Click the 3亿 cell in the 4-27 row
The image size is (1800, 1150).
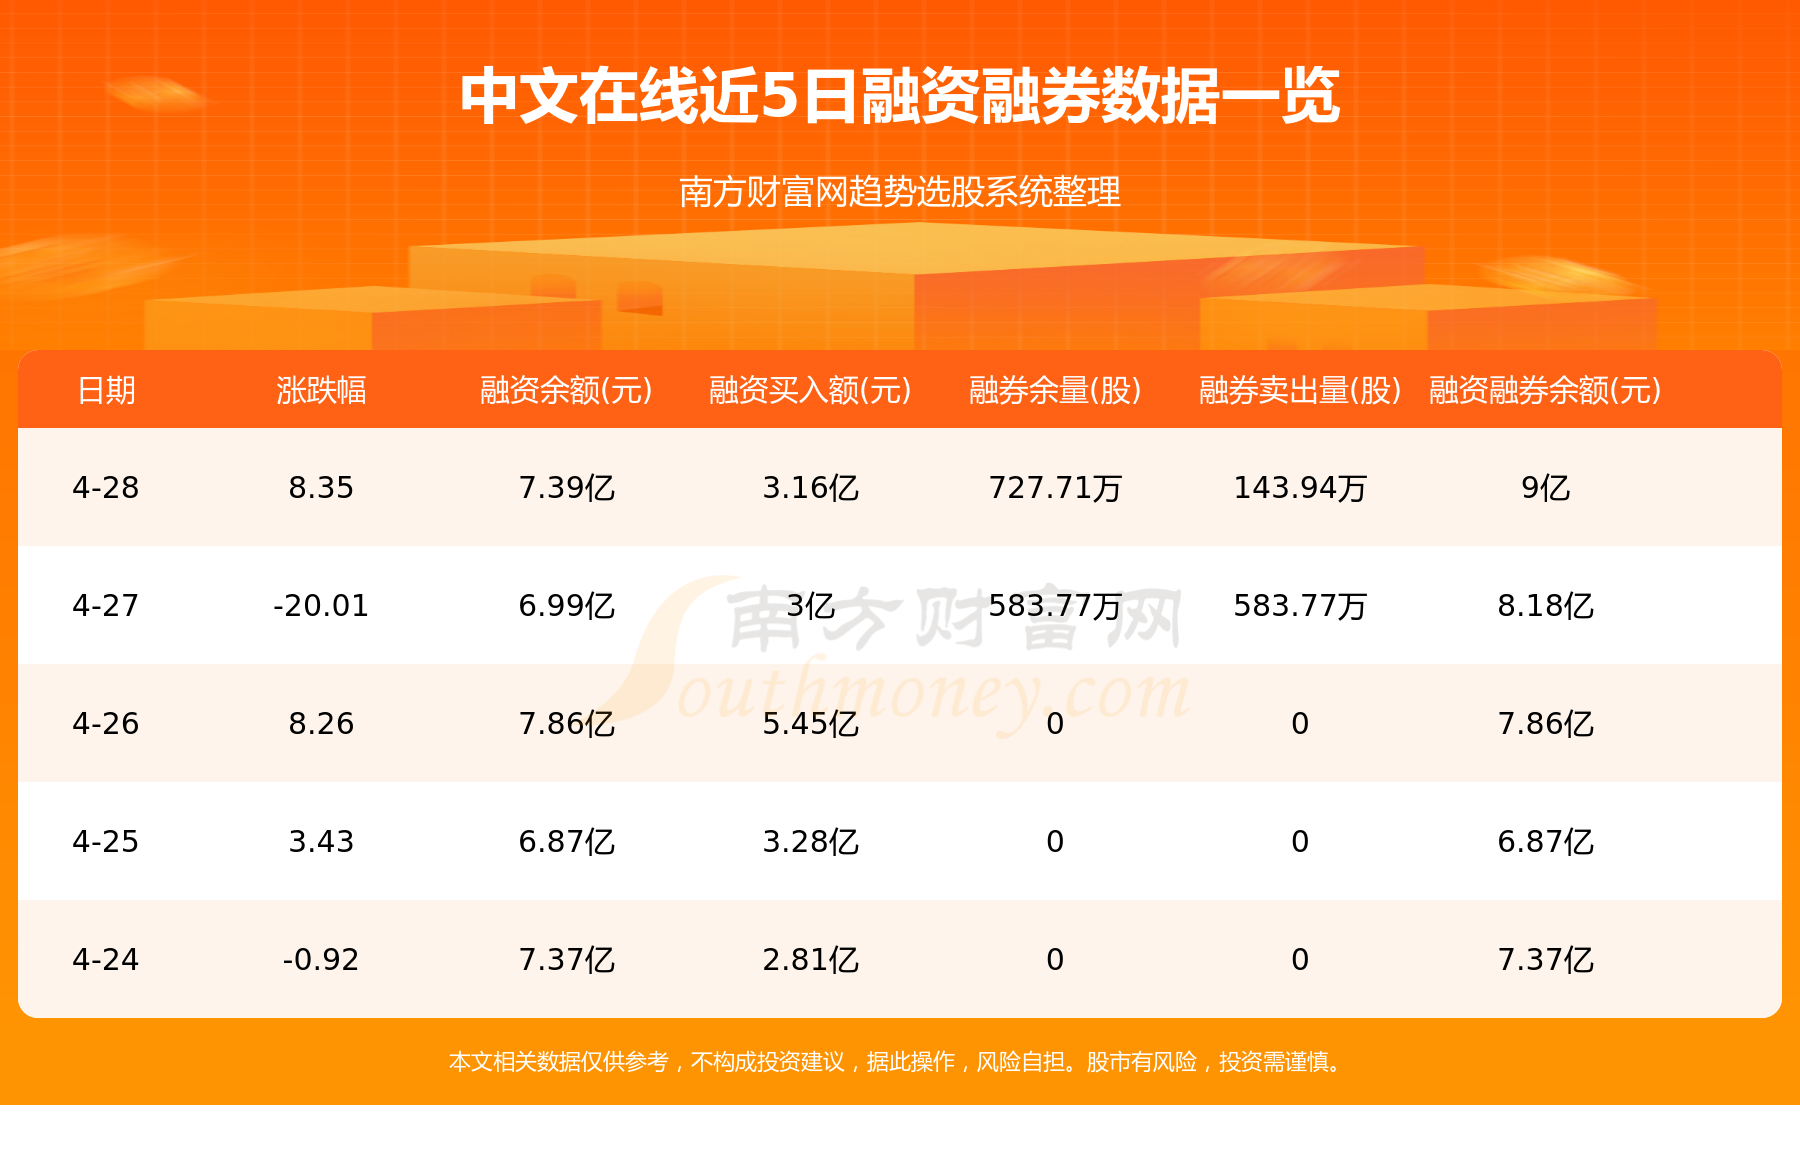point(810,605)
